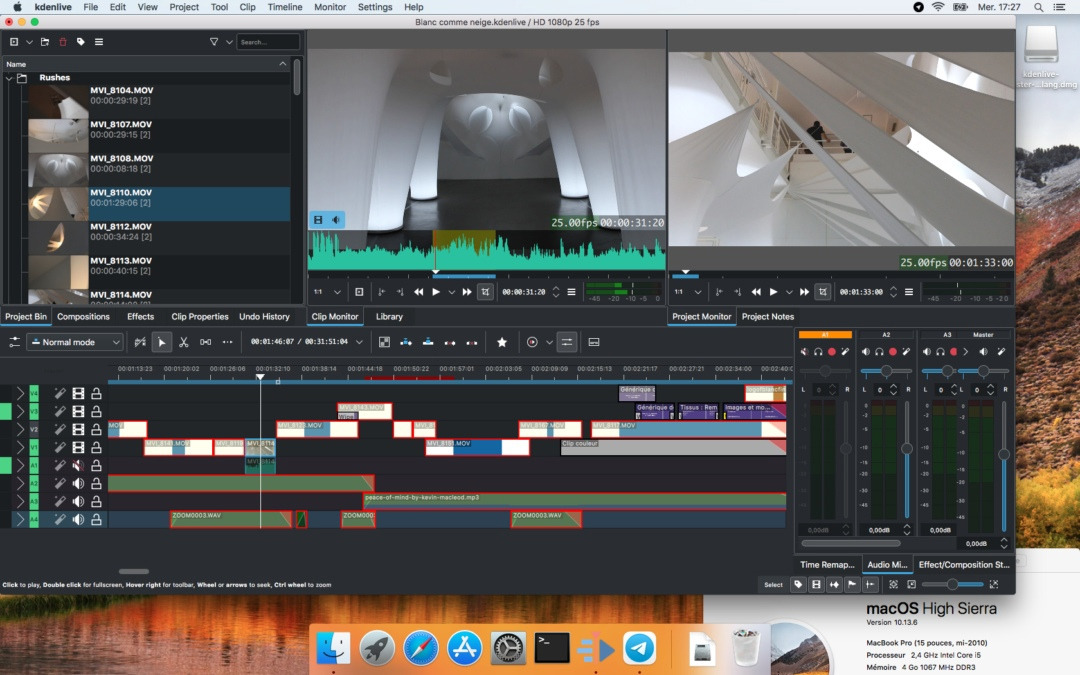Click the favorite effects star icon
Viewport: 1080px width, 675px height.
pos(502,342)
